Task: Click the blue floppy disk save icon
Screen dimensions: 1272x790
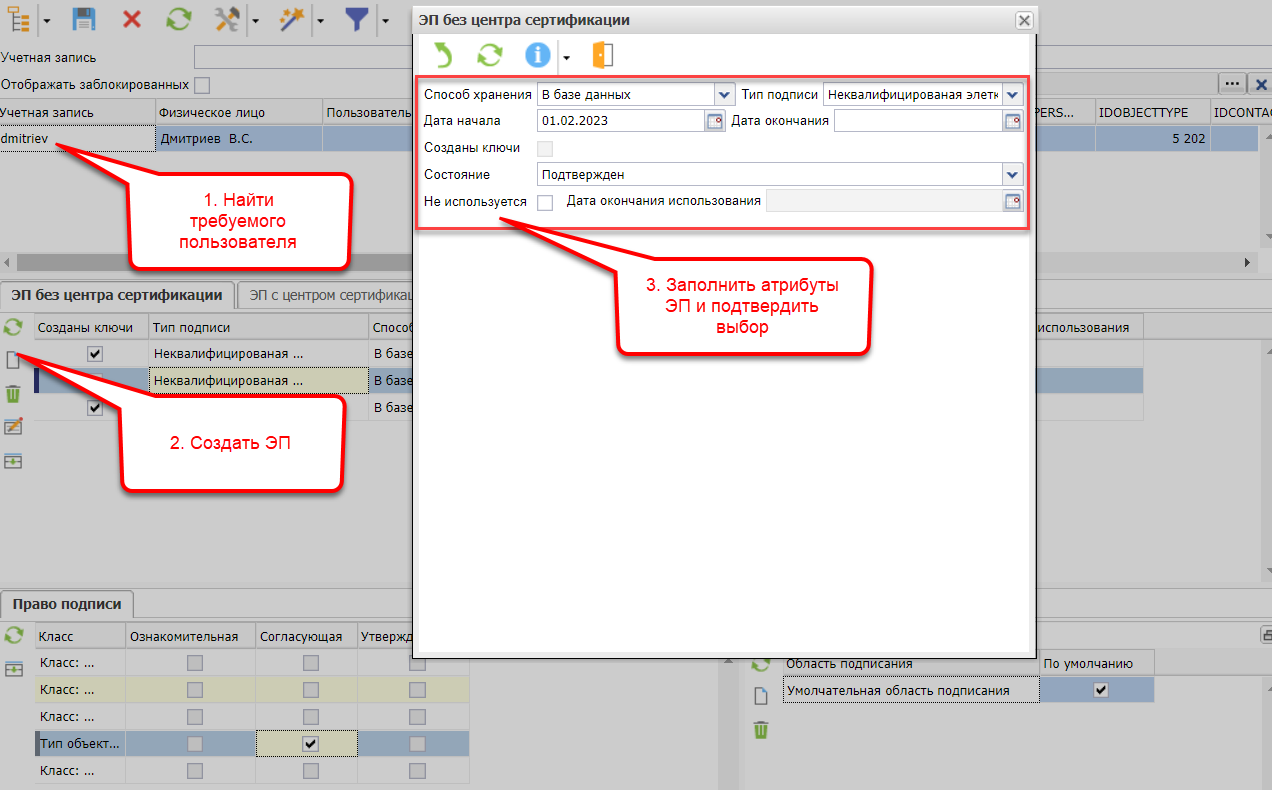Action: pyautogui.click(x=85, y=19)
